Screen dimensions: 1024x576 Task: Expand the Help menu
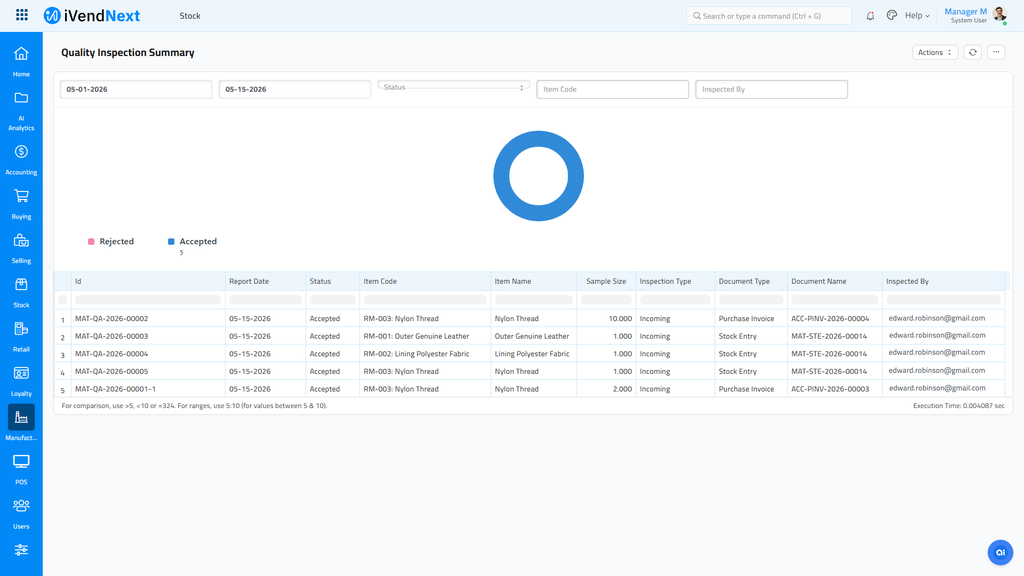click(917, 16)
